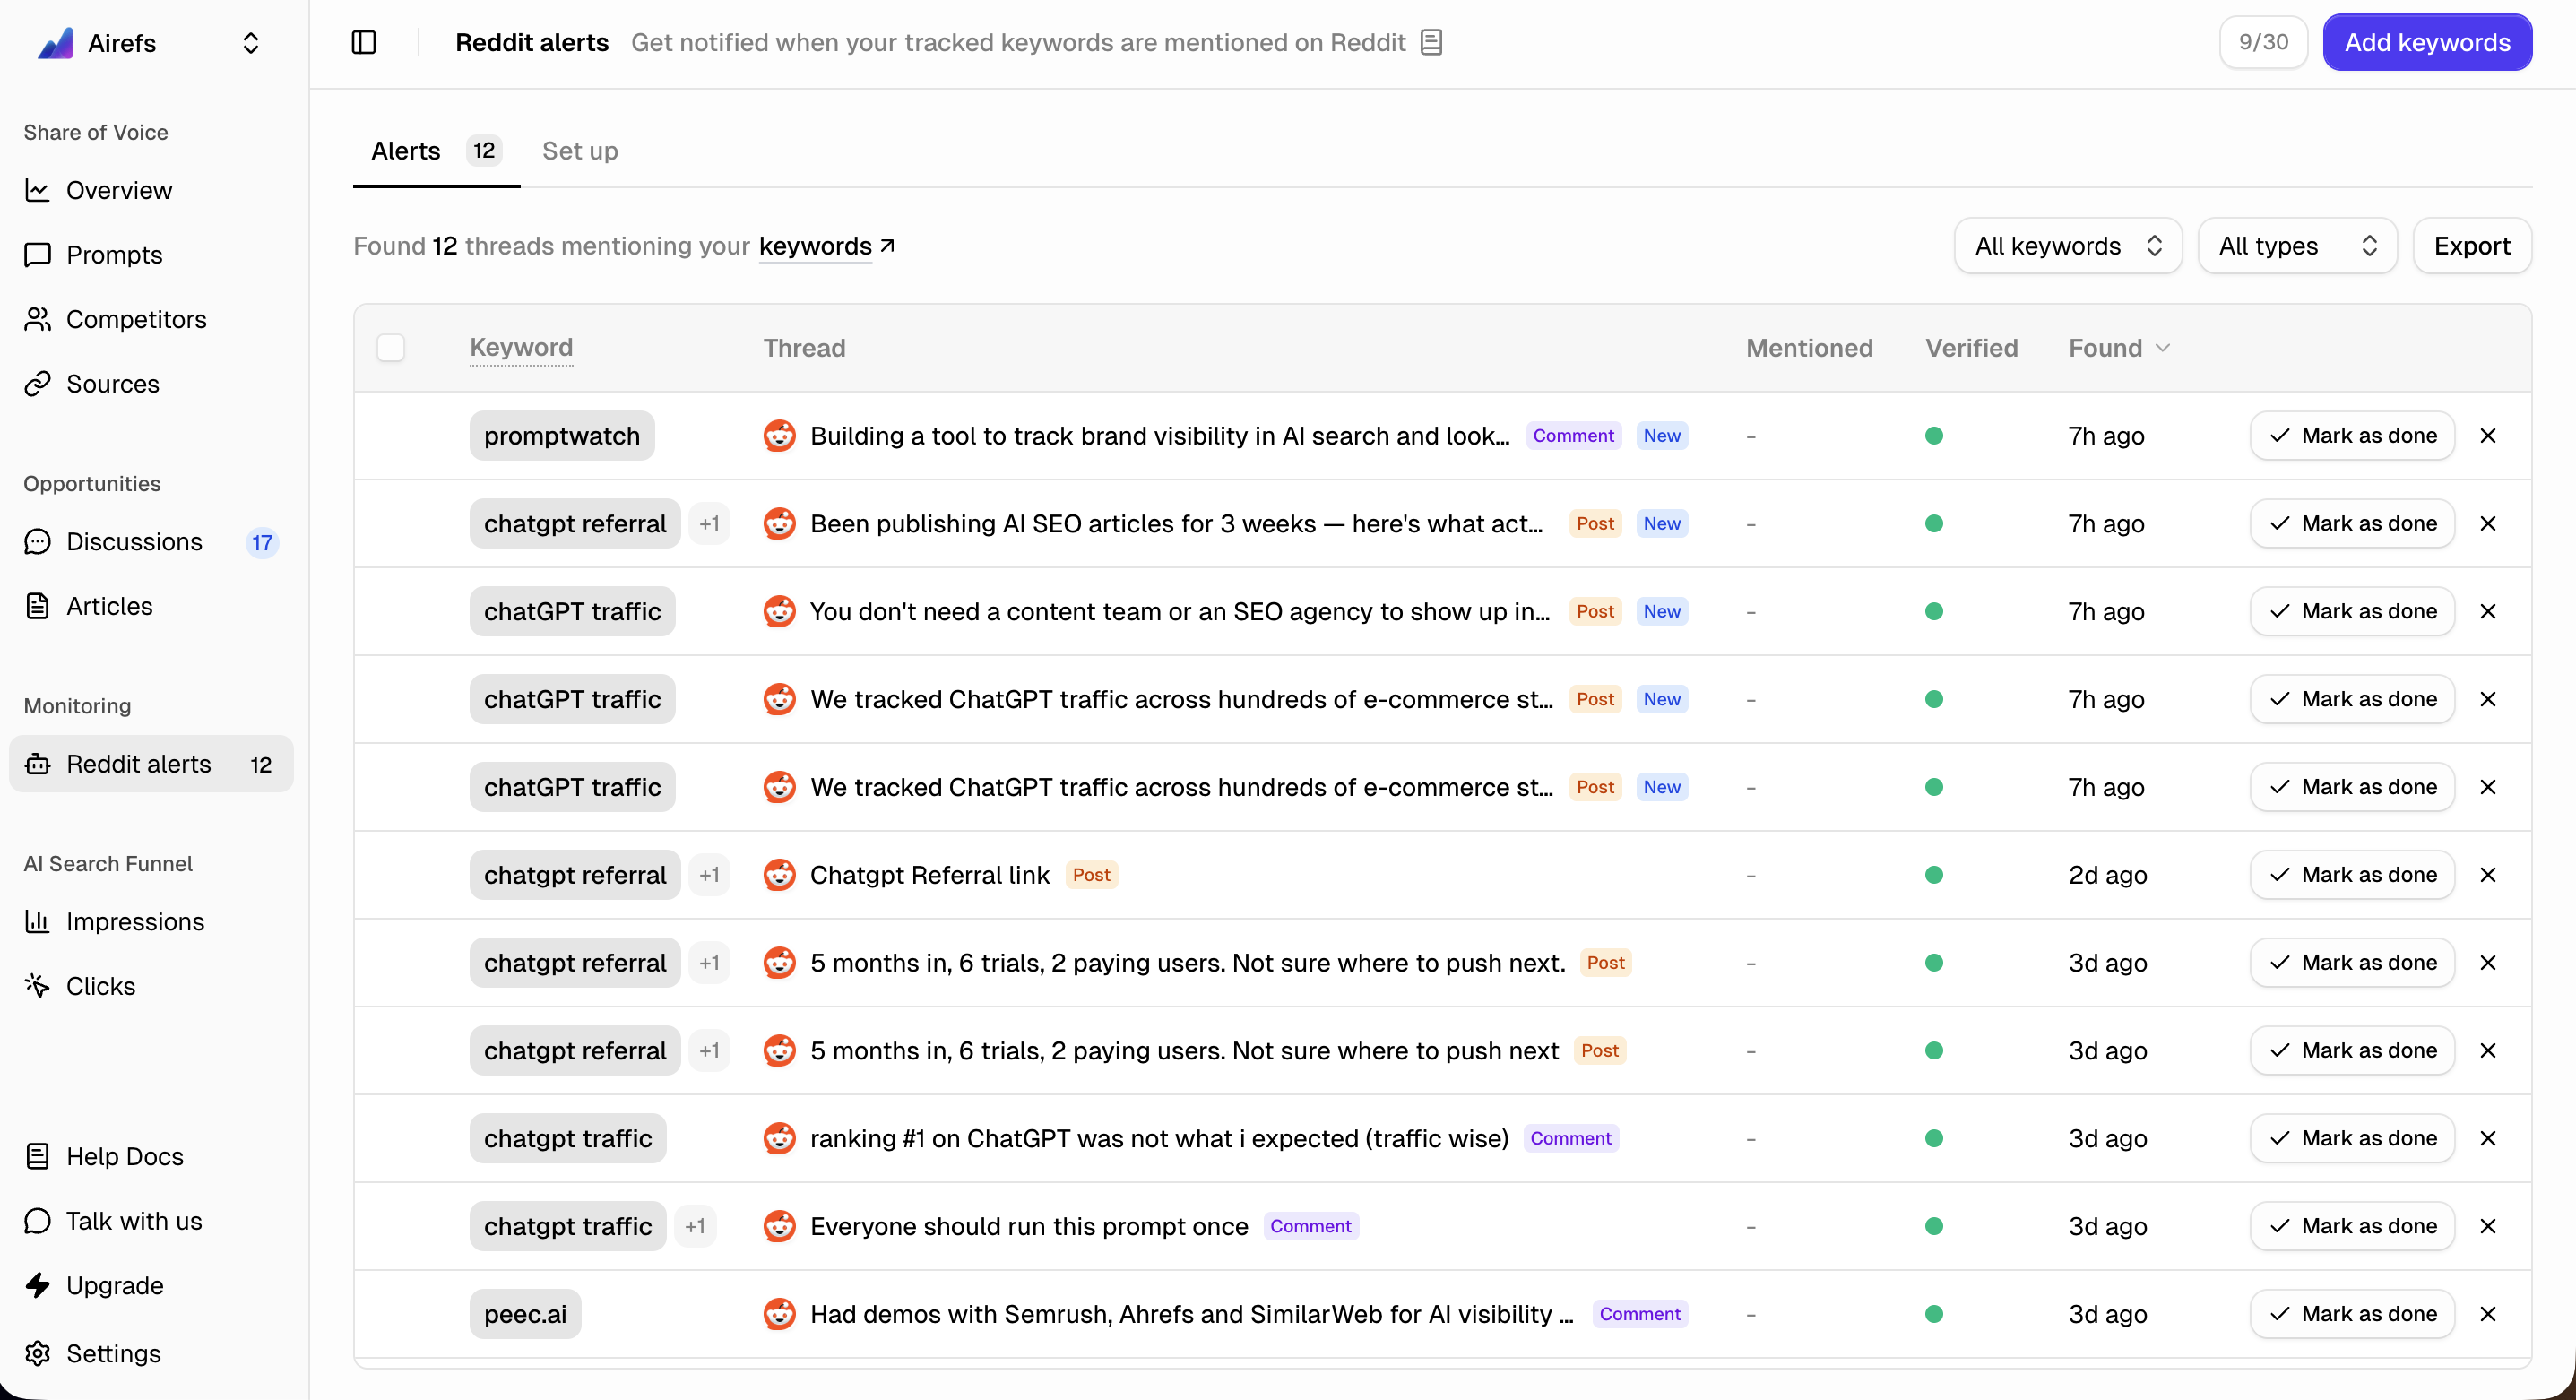
Task: Export the alerts list
Action: coord(2472,245)
